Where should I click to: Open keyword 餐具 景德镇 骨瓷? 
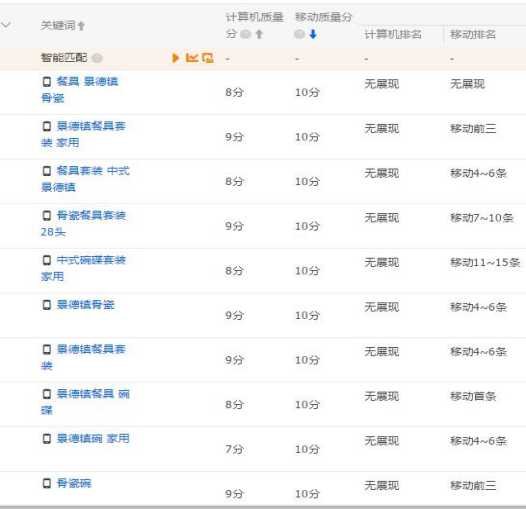click(x=80, y=90)
